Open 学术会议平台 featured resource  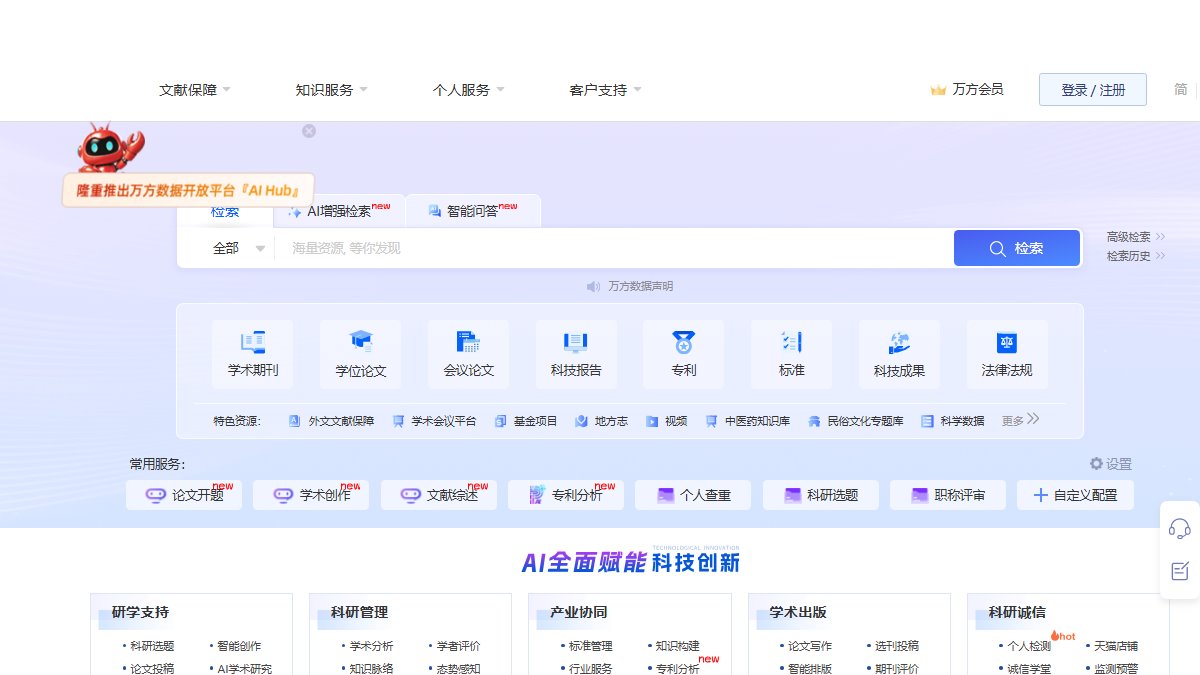coord(434,421)
